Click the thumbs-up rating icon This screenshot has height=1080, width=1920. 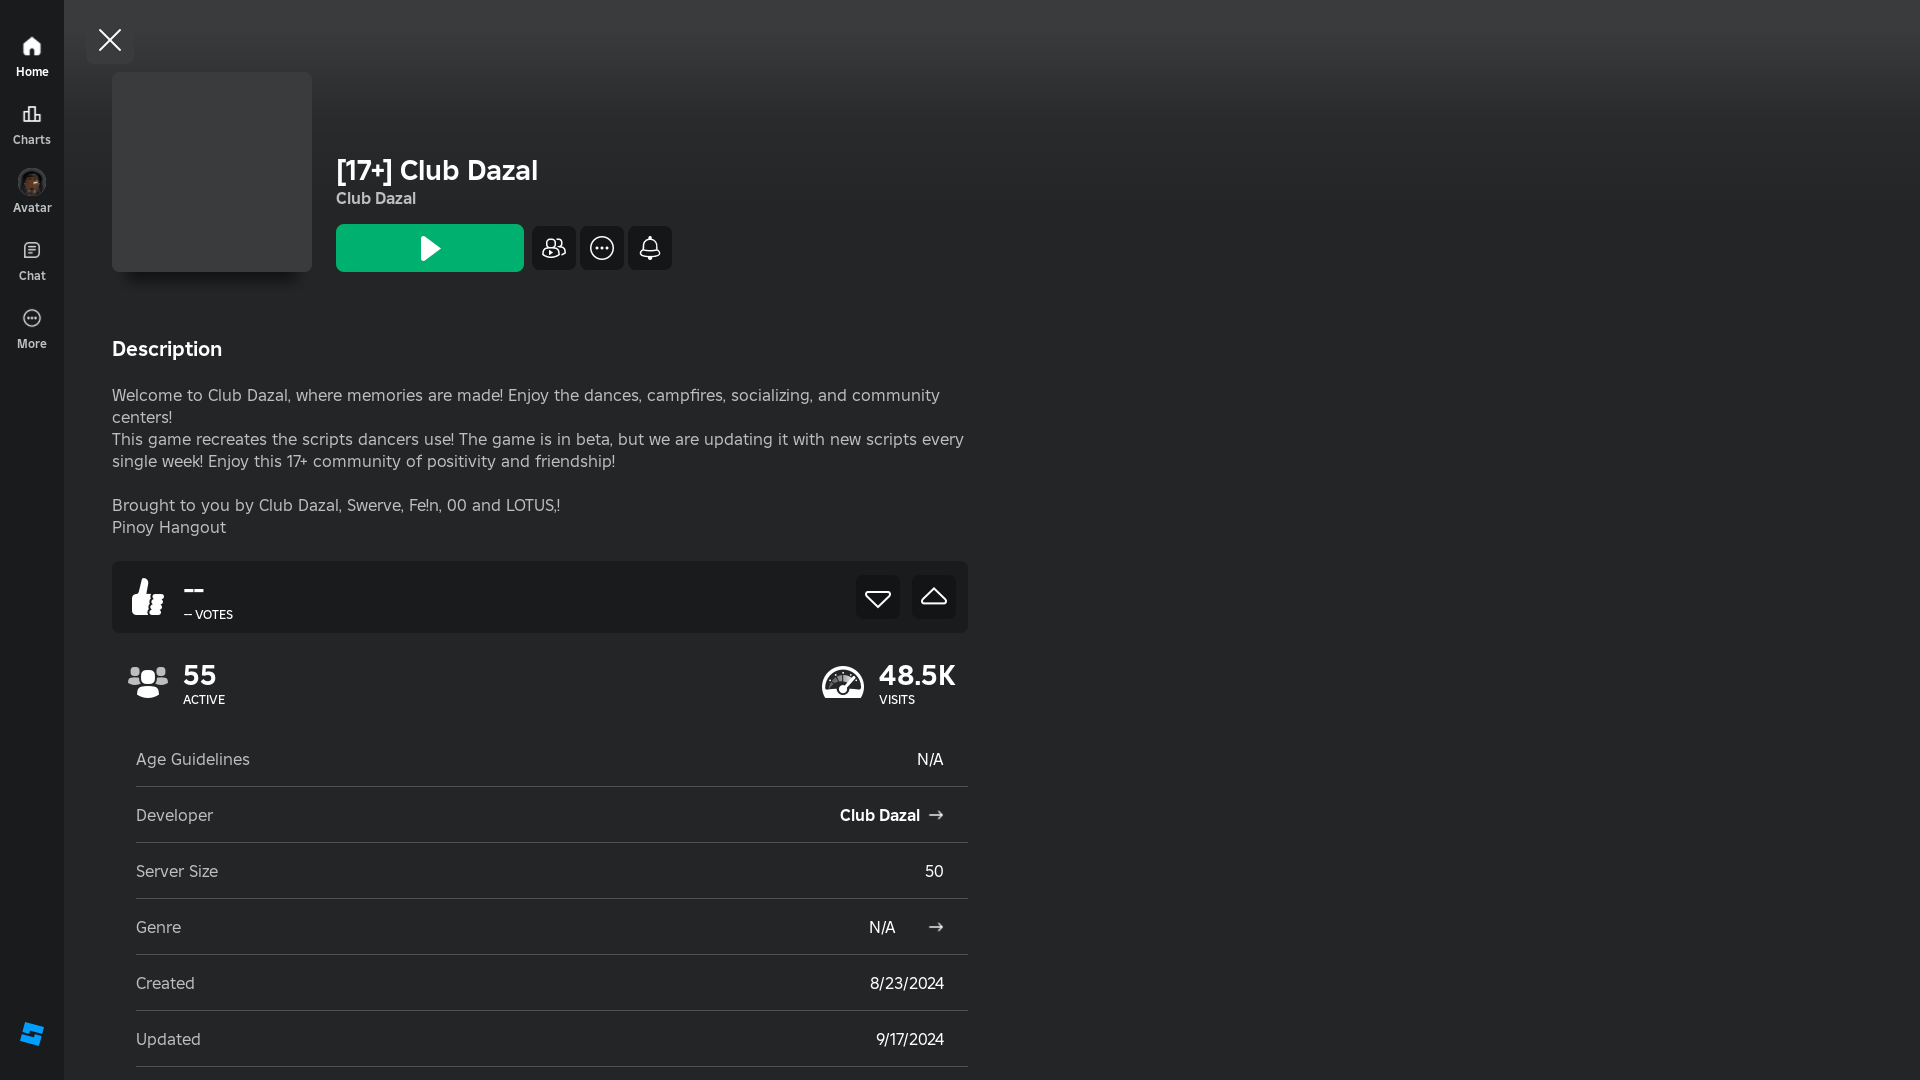point(148,597)
